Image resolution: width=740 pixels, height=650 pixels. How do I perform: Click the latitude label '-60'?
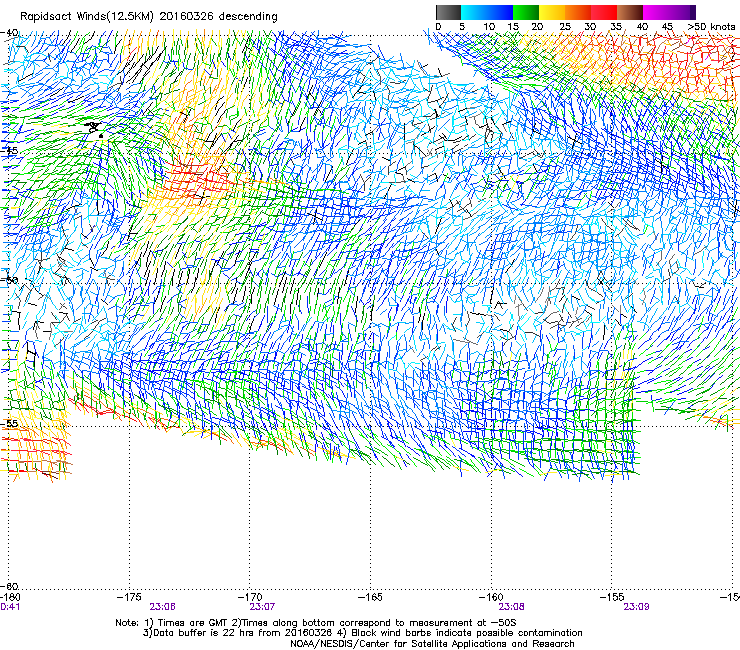(x=10, y=586)
